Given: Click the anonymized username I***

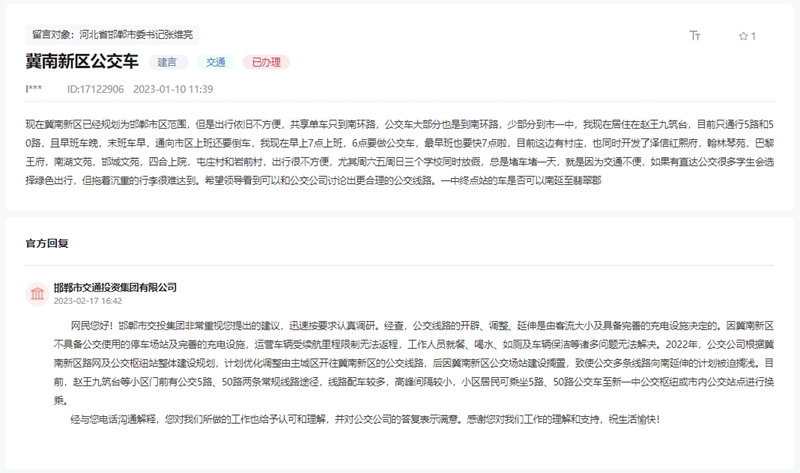Looking at the screenshot, I should tap(34, 89).
